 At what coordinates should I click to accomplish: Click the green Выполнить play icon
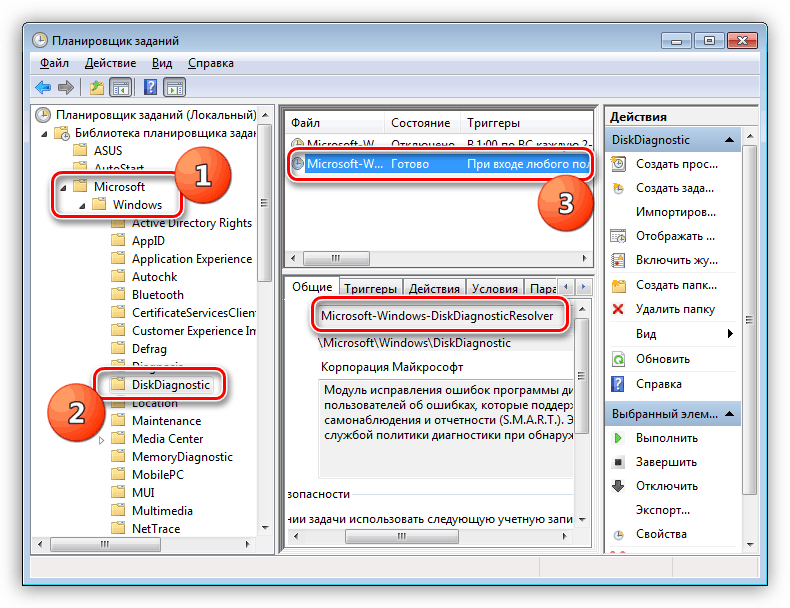click(x=618, y=438)
